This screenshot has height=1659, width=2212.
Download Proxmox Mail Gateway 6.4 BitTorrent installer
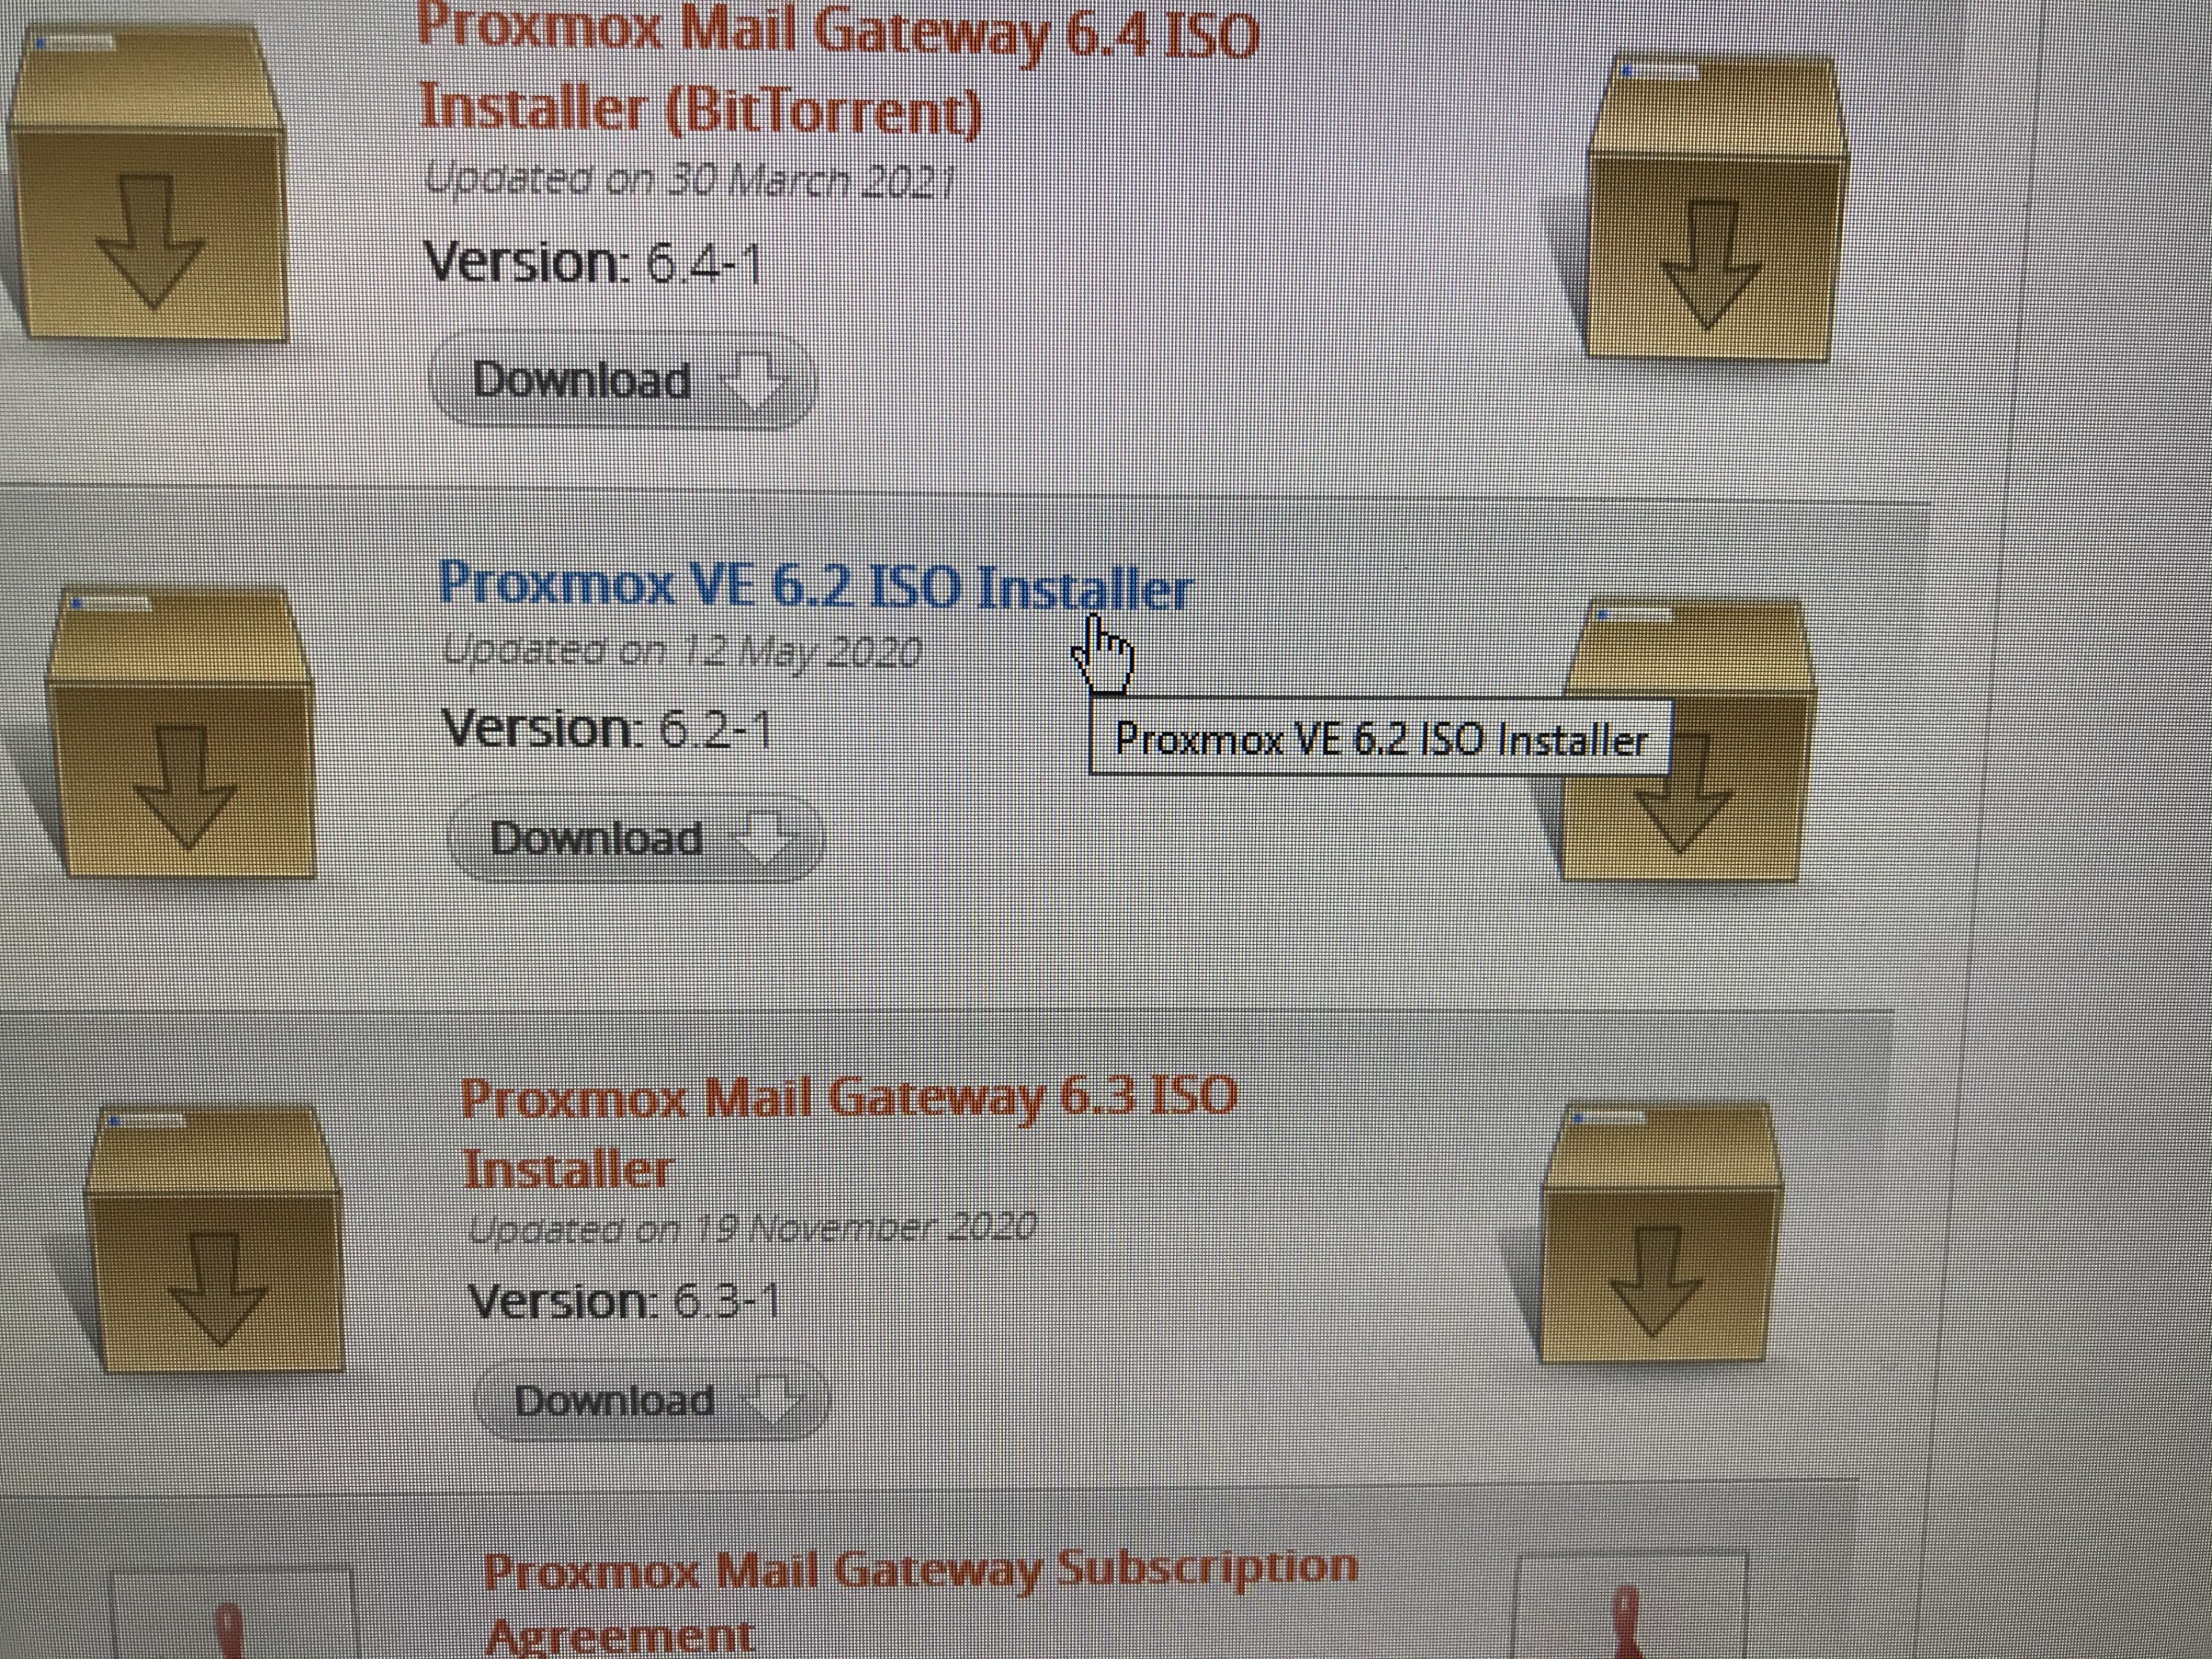[622, 381]
